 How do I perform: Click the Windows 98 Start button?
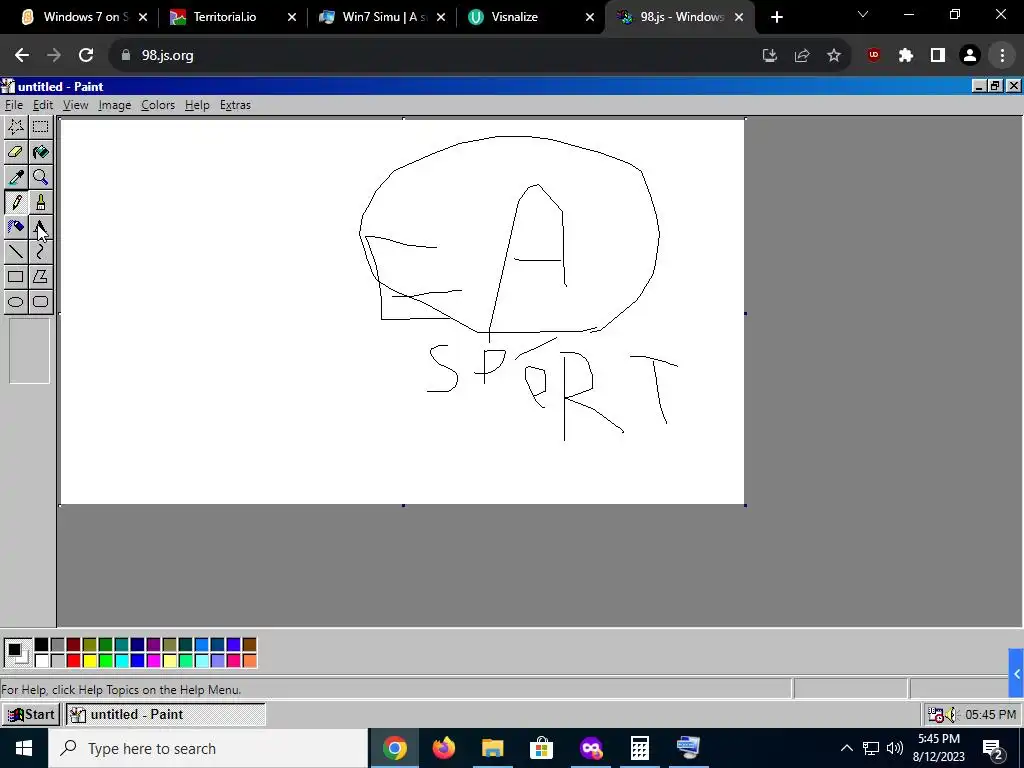[31, 714]
